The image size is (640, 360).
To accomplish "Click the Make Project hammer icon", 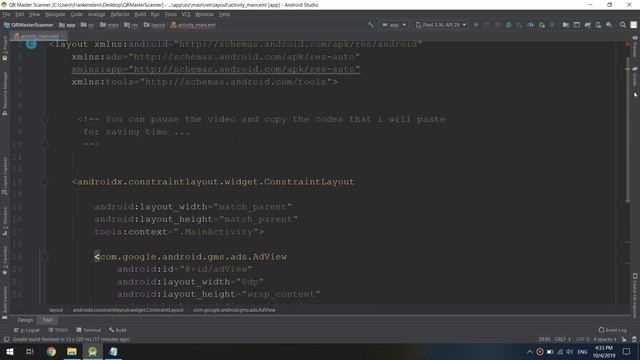I will pos(371,25).
